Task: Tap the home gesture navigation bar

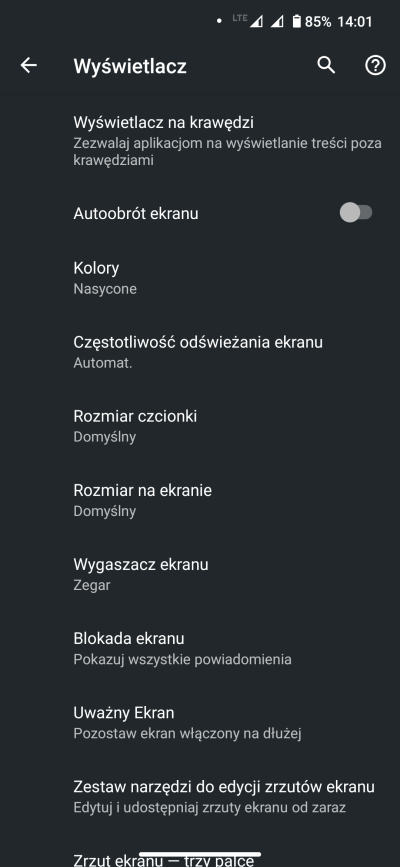Action: point(200,854)
